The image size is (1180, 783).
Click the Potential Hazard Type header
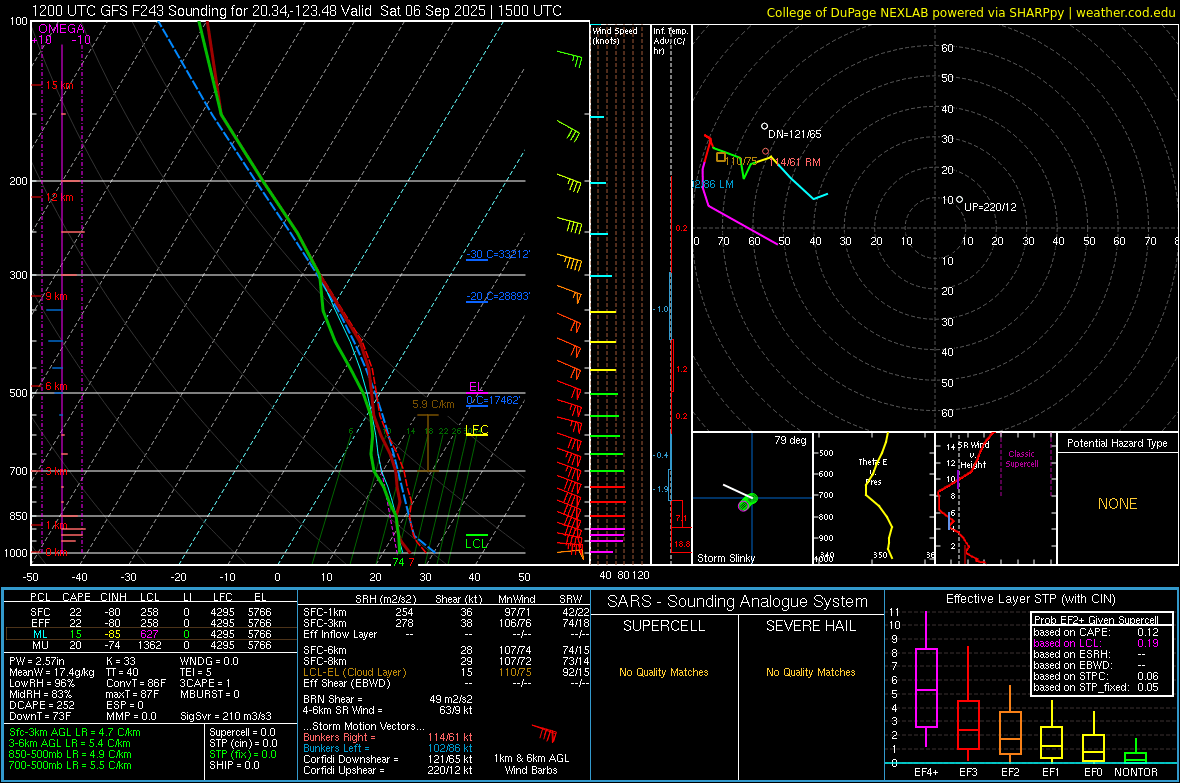[x=1117, y=443]
